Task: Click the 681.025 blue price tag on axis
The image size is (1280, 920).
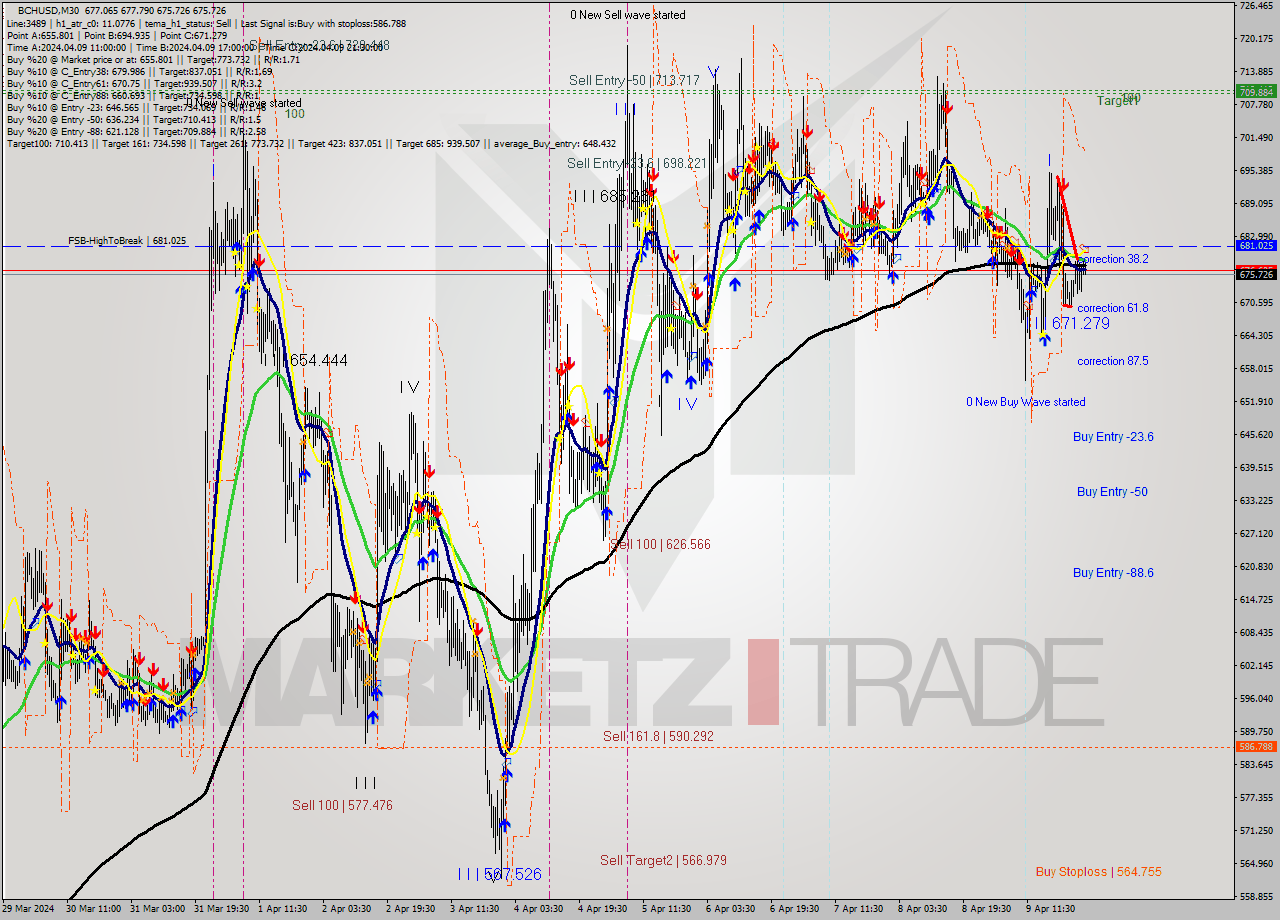Action: point(1256,245)
